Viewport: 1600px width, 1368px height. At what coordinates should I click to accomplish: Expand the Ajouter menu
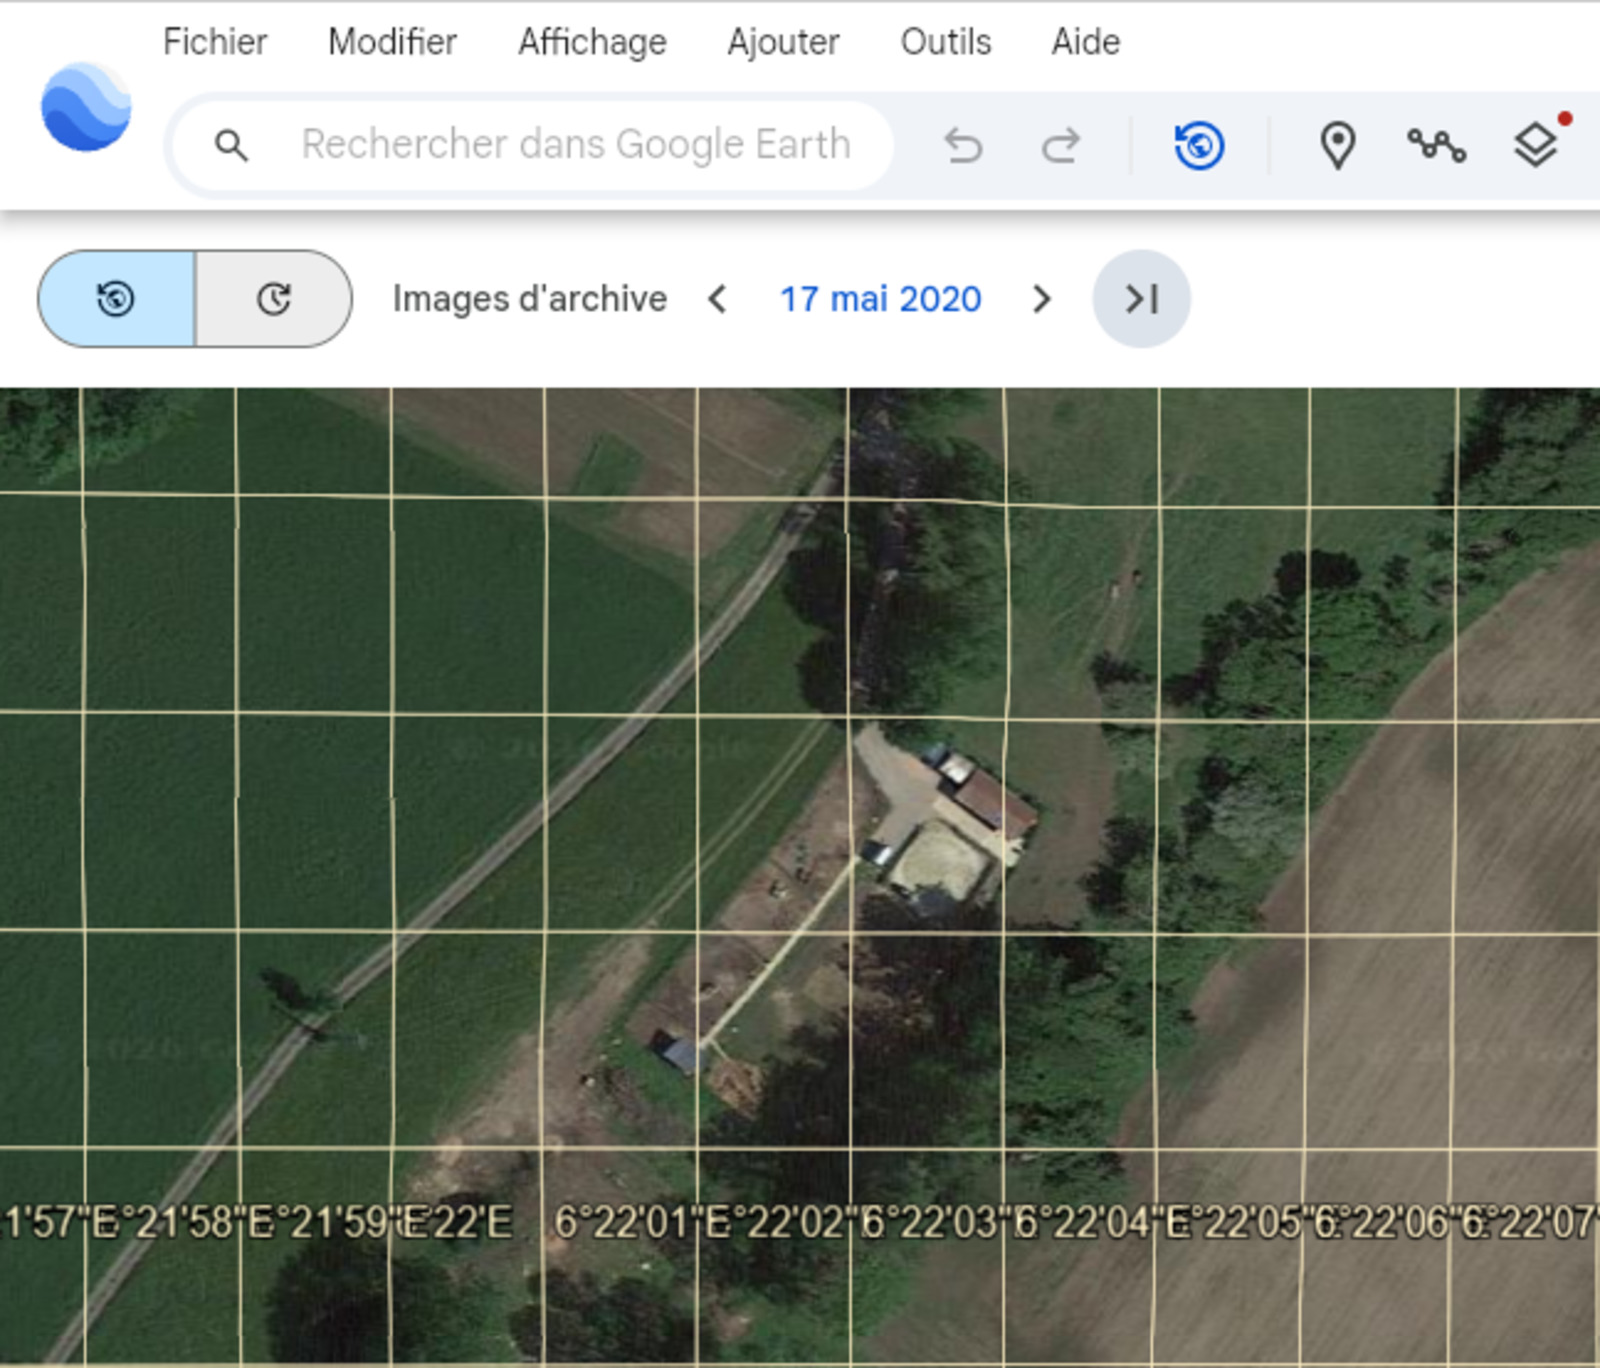coord(783,42)
